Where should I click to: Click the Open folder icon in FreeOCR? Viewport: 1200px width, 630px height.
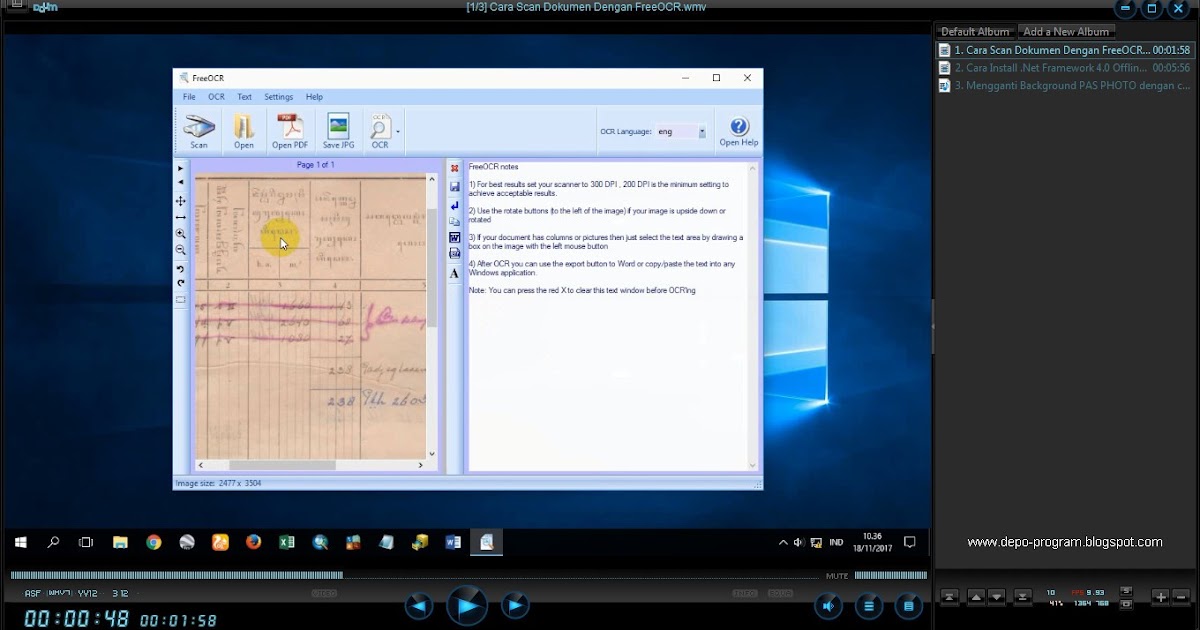pos(244,132)
